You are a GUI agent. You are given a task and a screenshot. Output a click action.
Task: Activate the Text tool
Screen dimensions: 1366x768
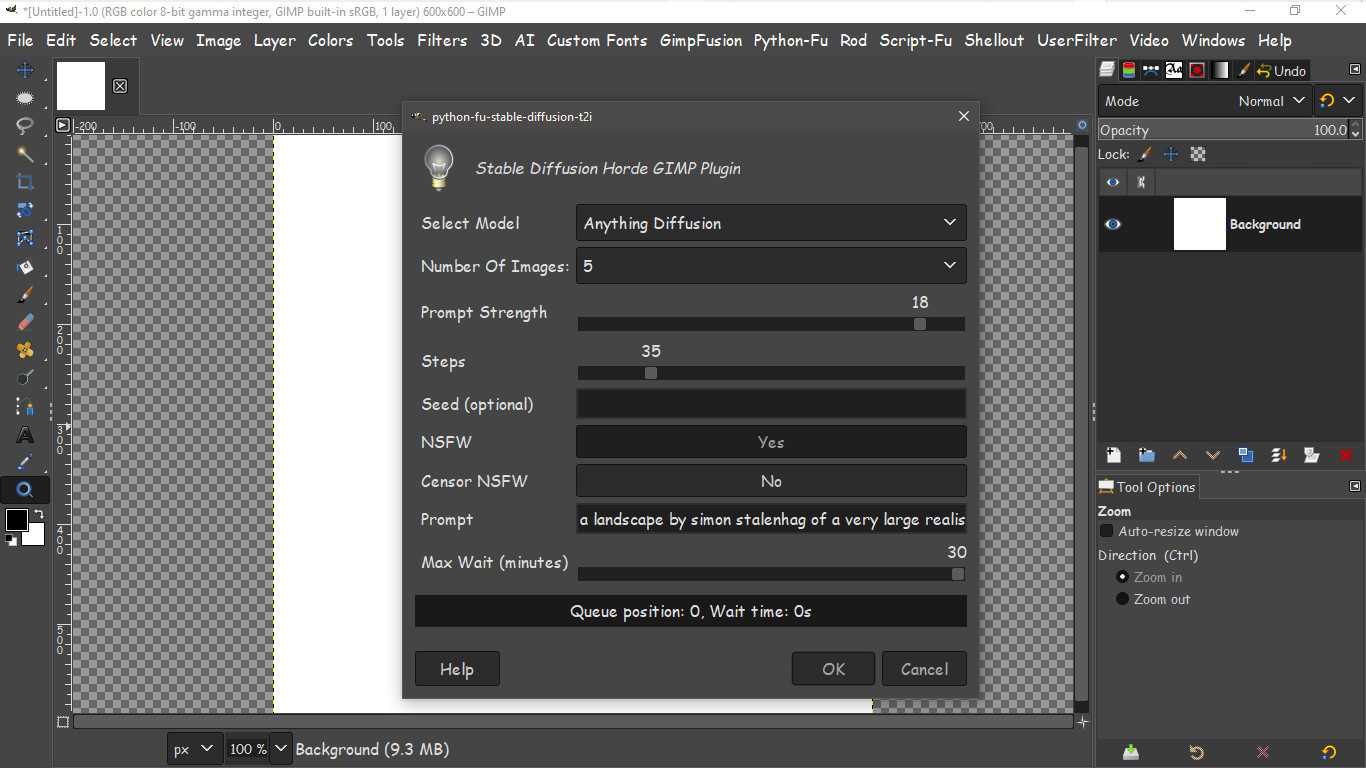(25, 434)
